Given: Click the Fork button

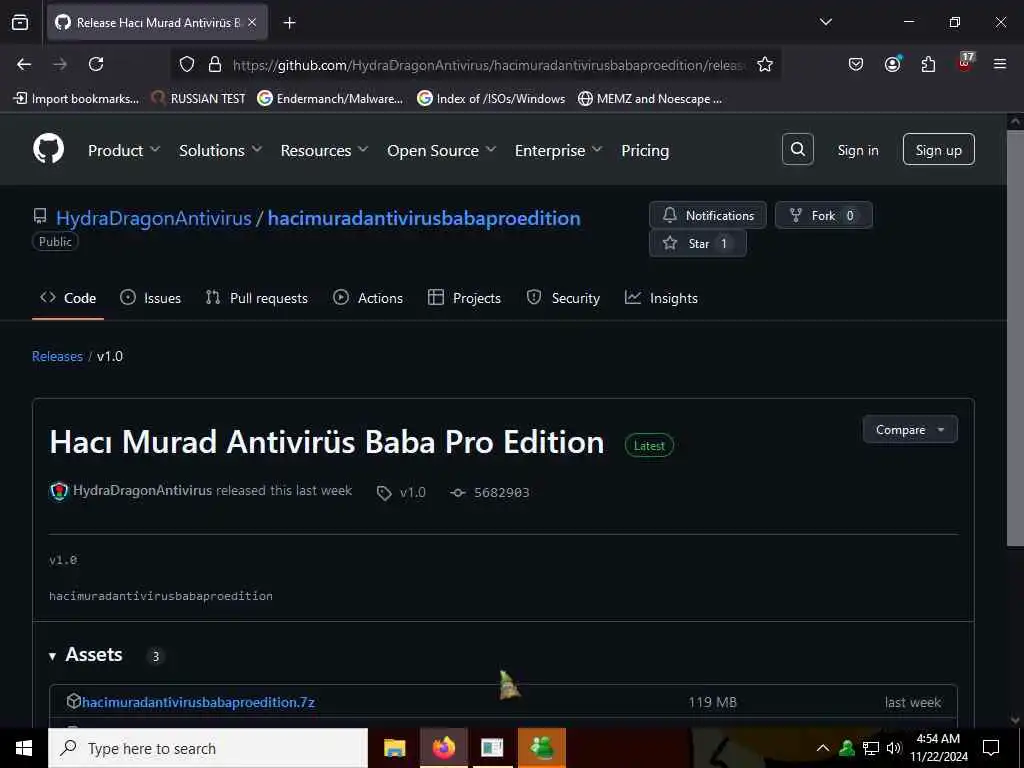Looking at the screenshot, I should (824, 216).
